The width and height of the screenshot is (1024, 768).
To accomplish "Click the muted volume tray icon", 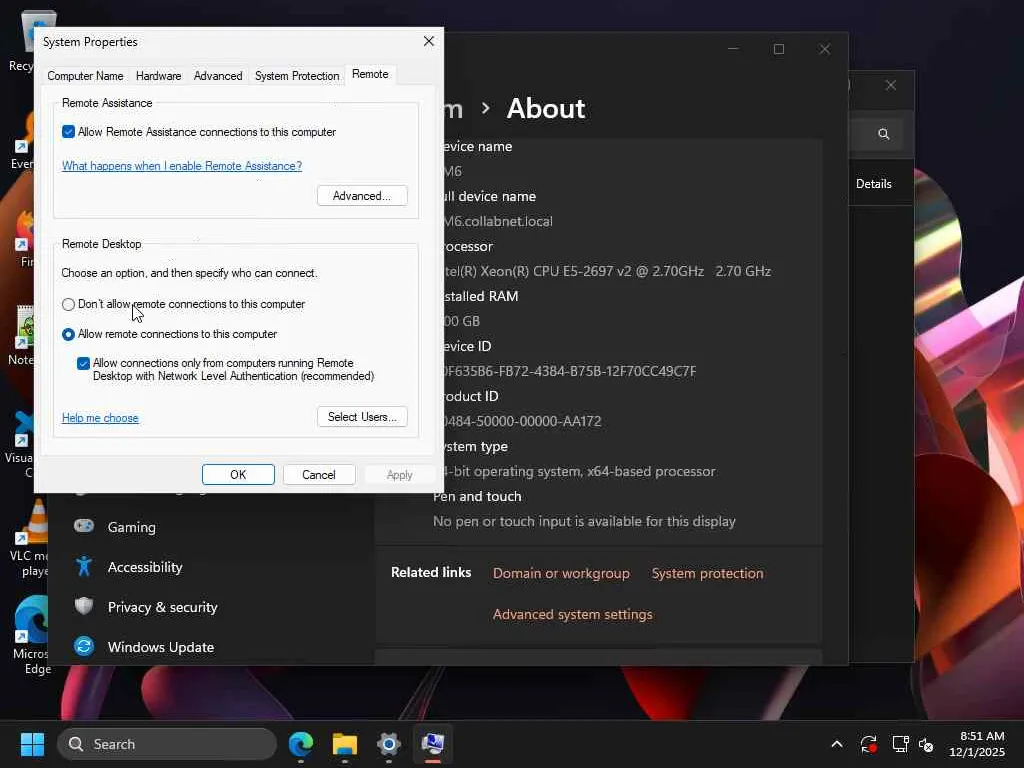I will (926, 744).
